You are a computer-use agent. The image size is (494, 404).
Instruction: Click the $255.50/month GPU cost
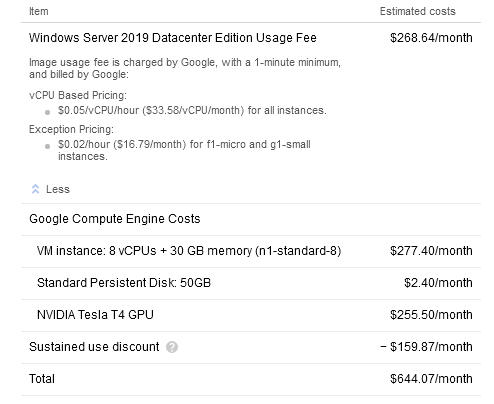(x=431, y=315)
